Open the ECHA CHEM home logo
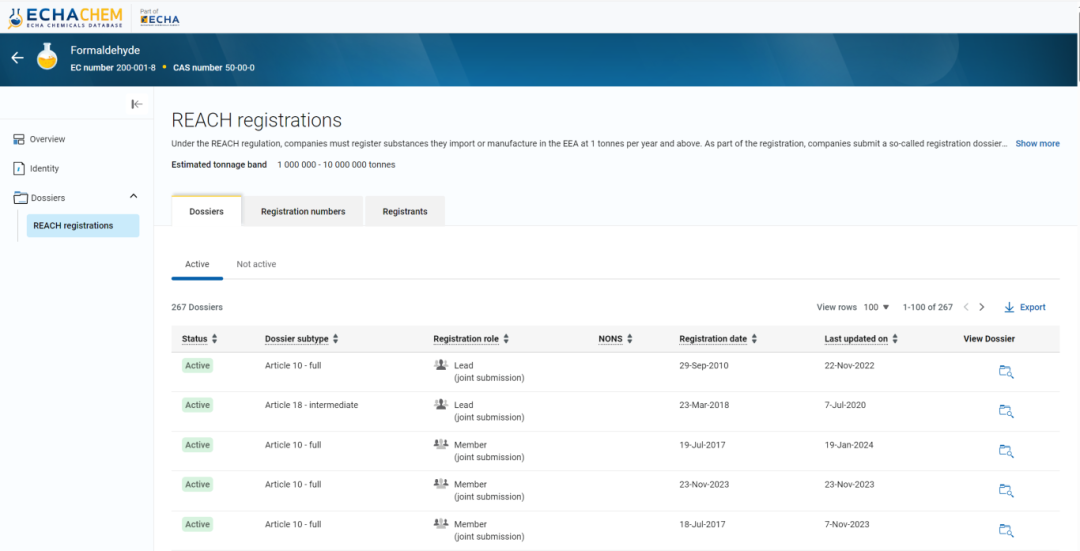The image size is (1080, 551). (x=65, y=16)
